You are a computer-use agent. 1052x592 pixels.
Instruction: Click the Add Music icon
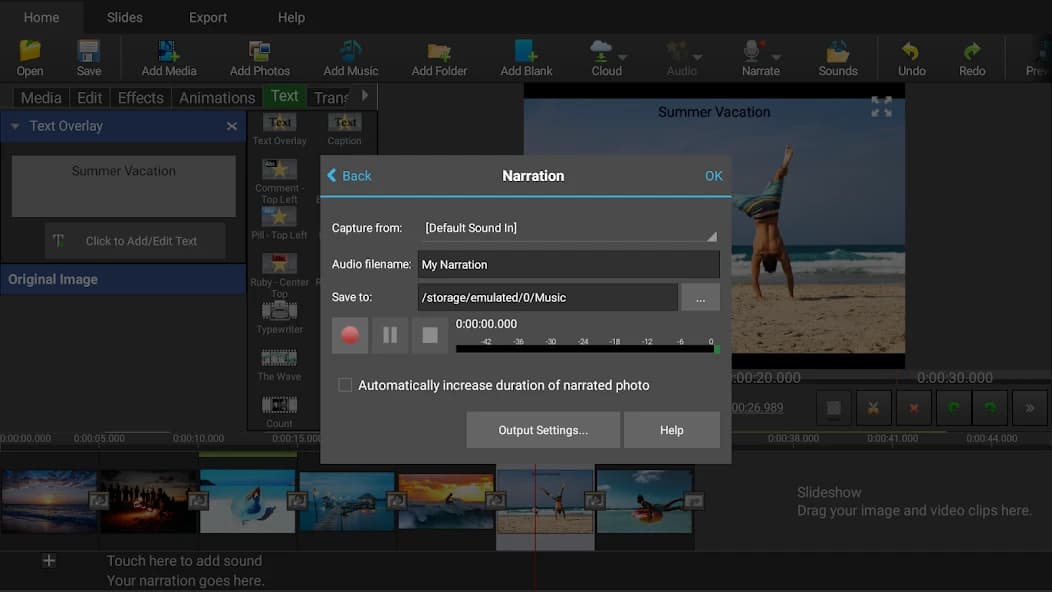pos(350,52)
